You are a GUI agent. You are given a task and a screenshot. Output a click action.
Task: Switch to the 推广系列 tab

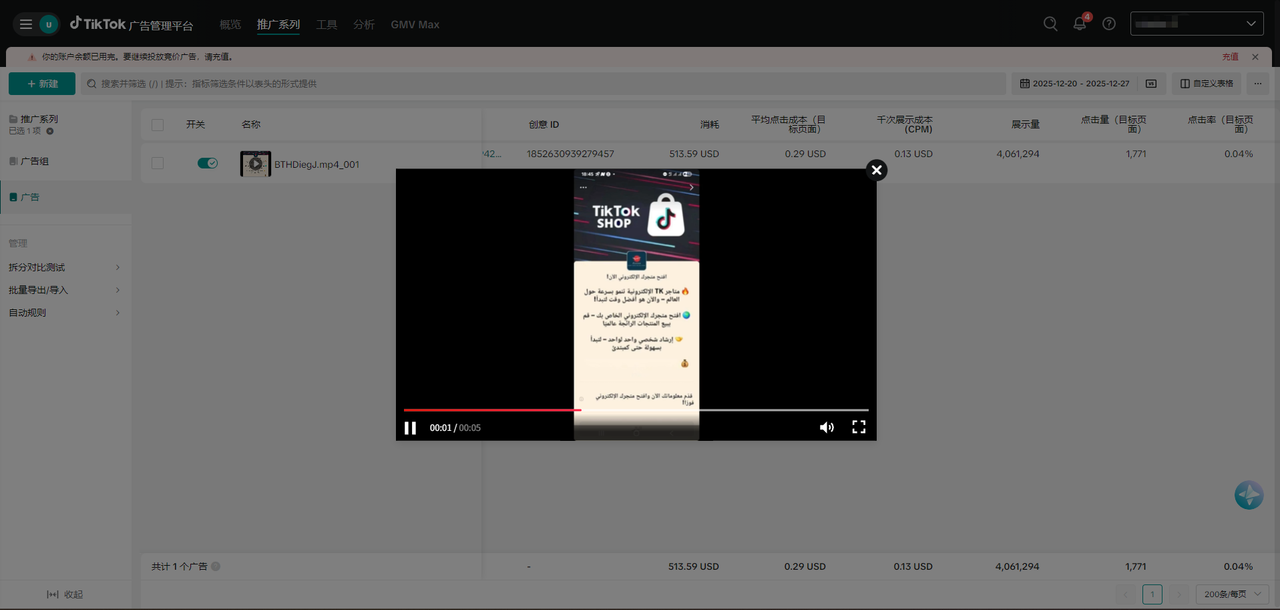point(278,24)
